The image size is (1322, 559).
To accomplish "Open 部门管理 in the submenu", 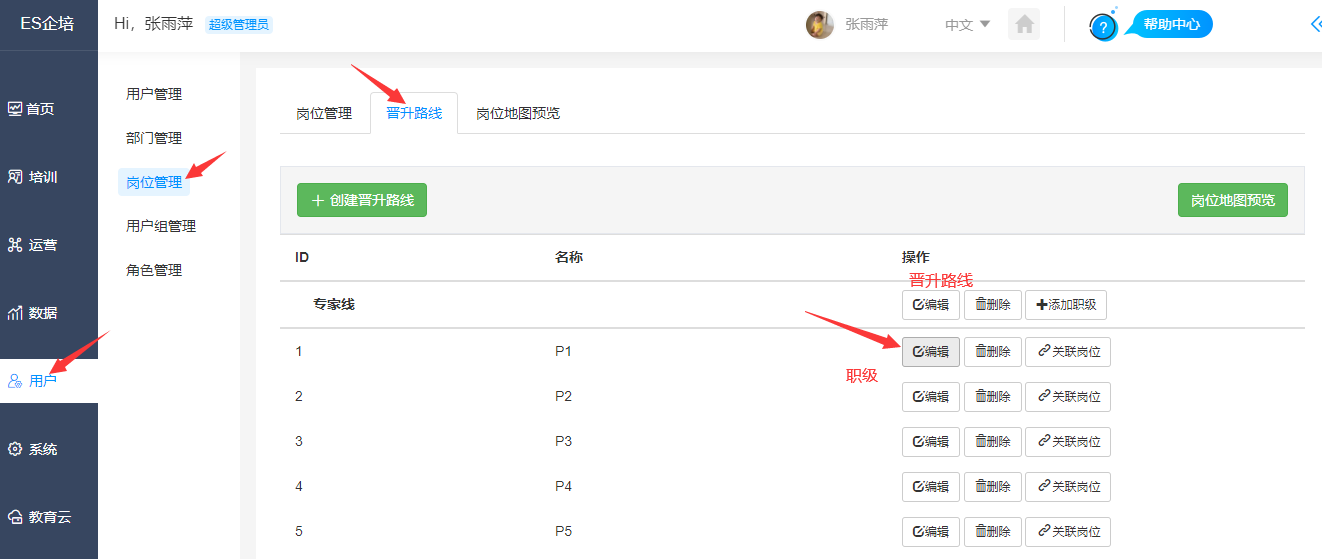I will (x=154, y=138).
